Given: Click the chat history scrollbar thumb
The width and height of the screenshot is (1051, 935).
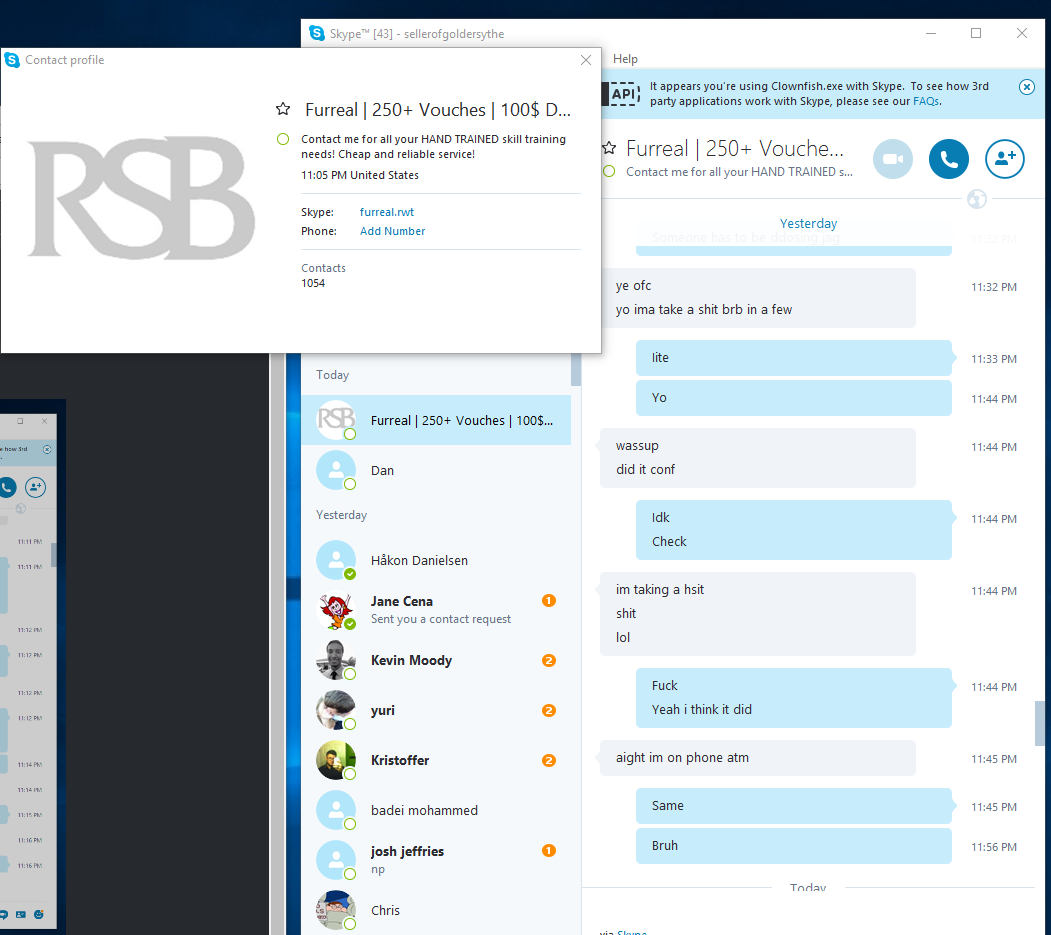Looking at the screenshot, I should pos(1040,723).
